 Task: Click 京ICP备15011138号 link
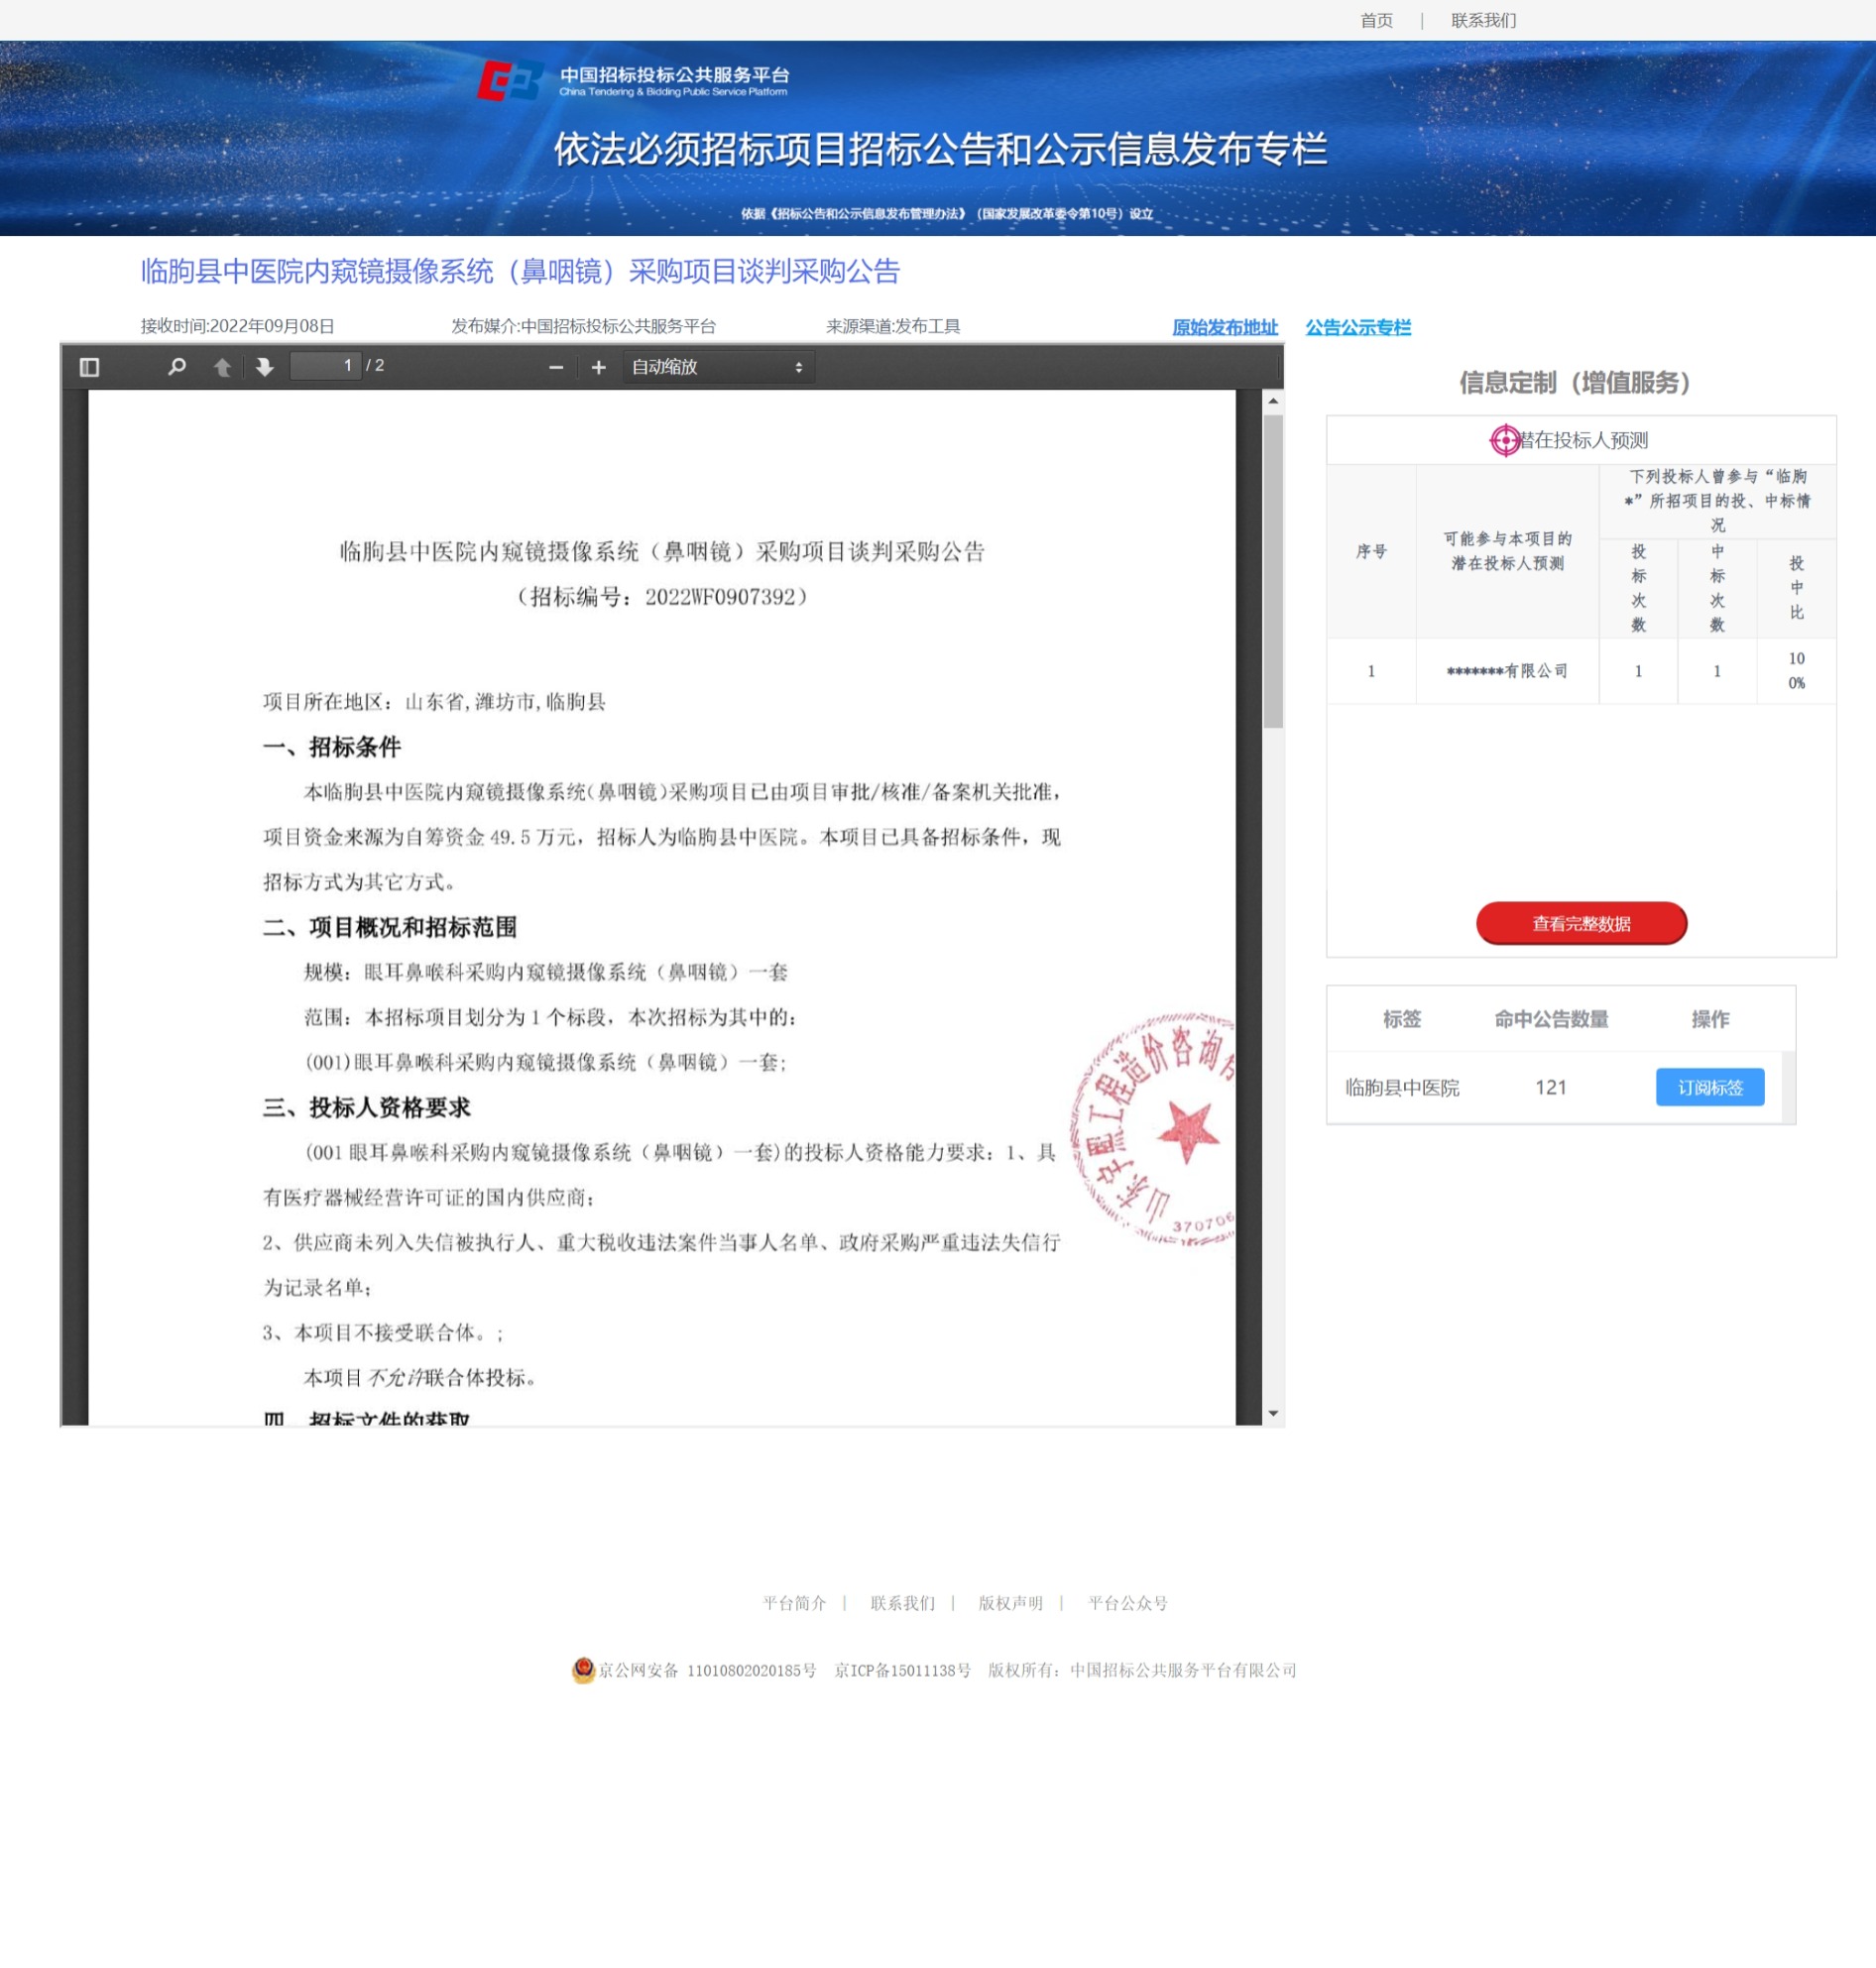(902, 1670)
